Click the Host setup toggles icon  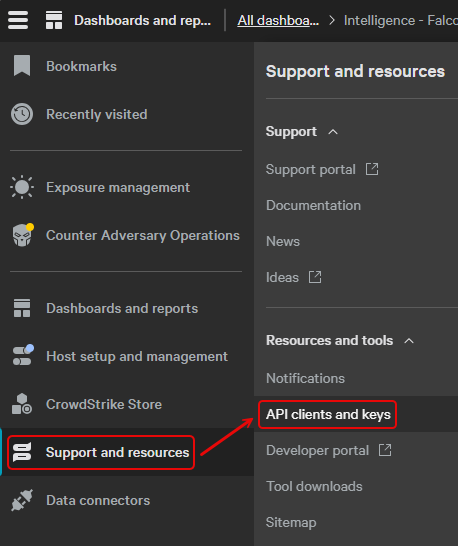tap(23, 355)
